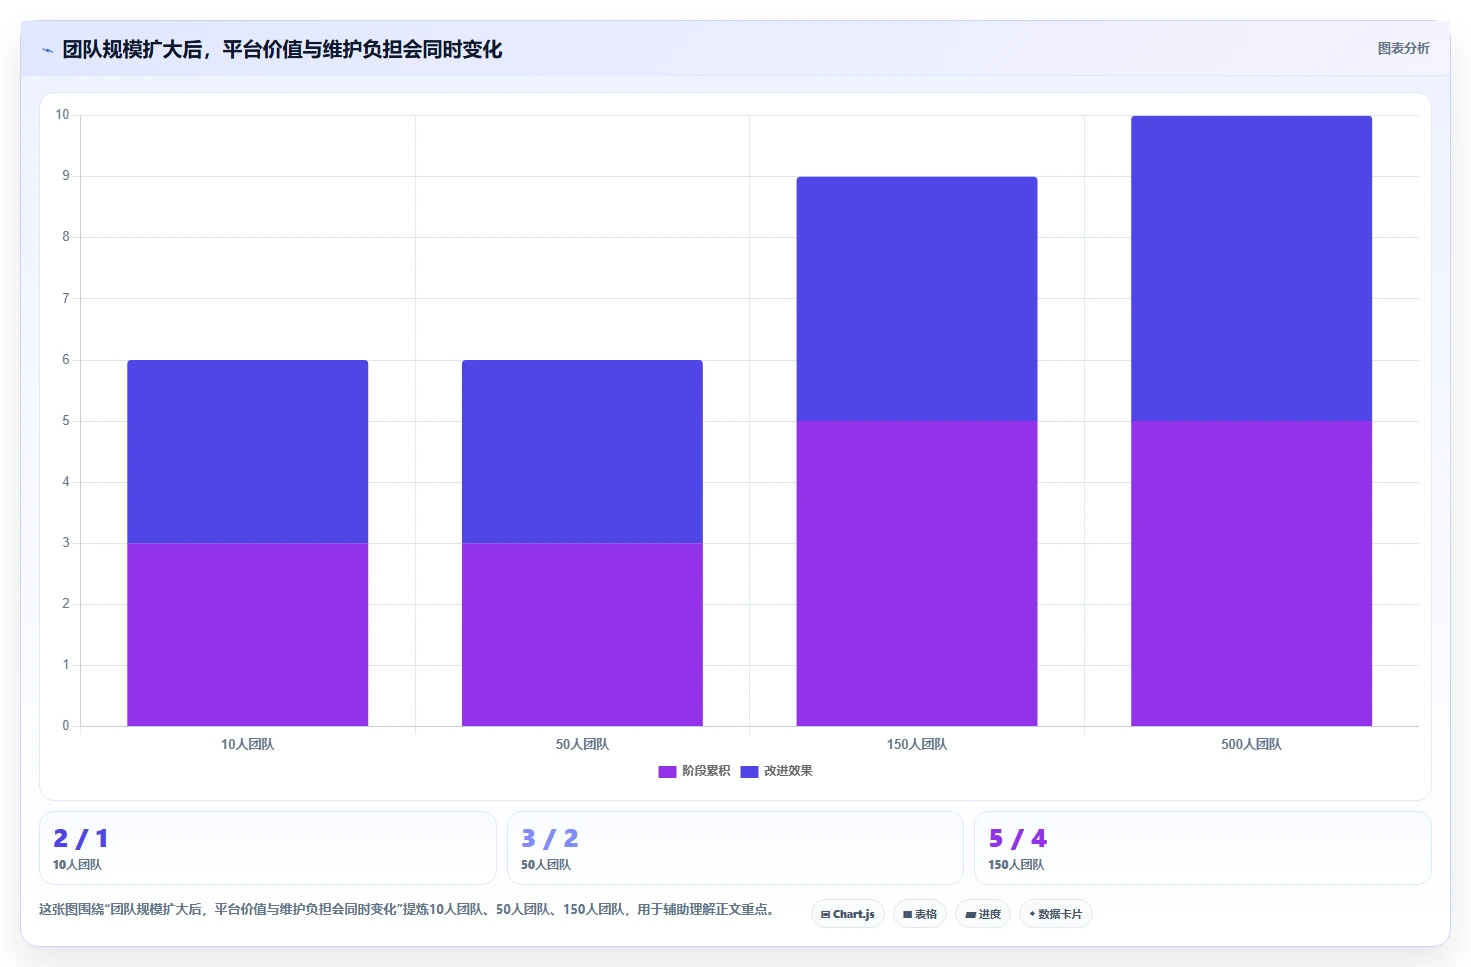Click the 10人团队 x-axis label

tap(247, 744)
